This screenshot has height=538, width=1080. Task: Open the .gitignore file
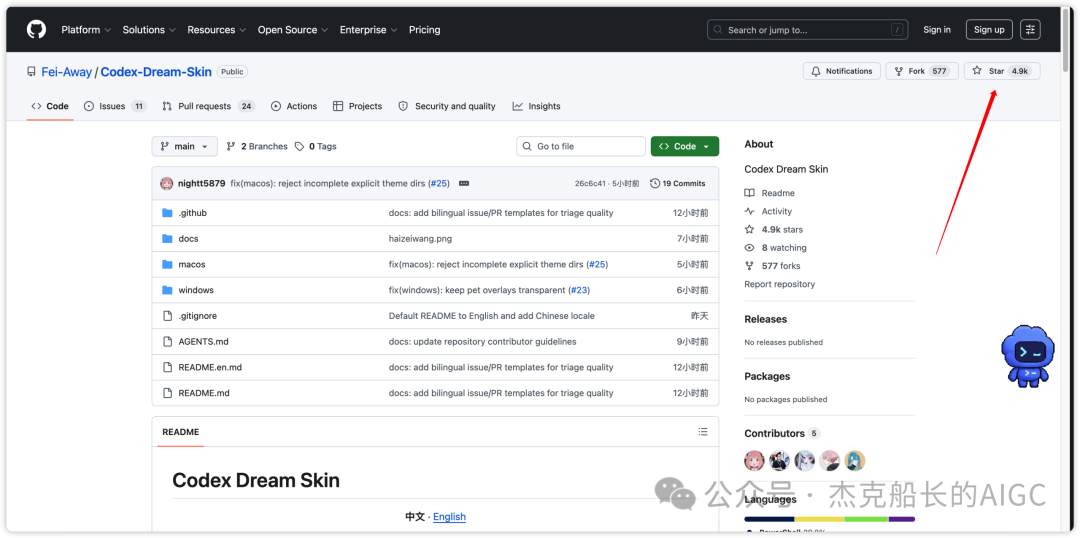[198, 315]
